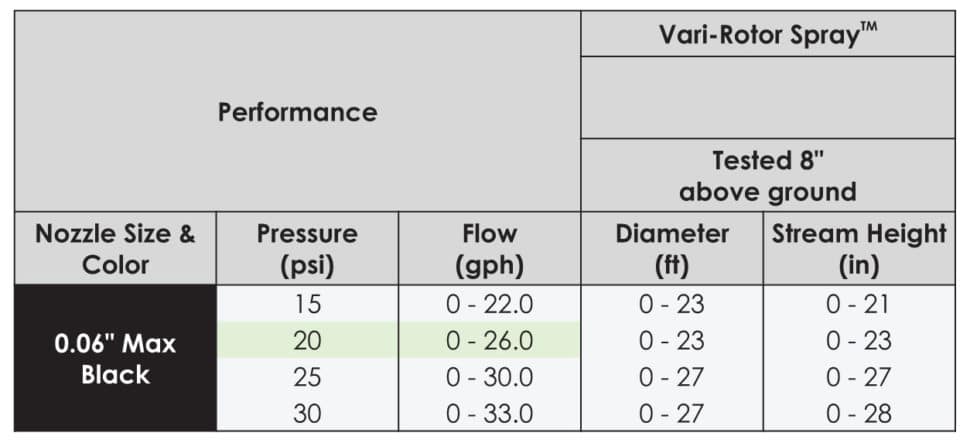This screenshot has height=443, width=970.
Task: Select the 0 - 22.0 flow value
Action: coord(489,305)
